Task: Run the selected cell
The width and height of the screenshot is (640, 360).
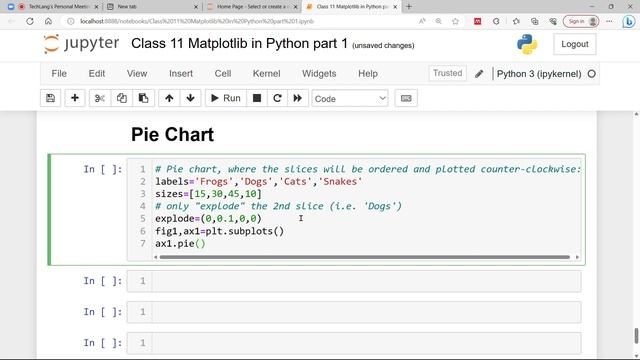Action: pyautogui.click(x=226, y=98)
